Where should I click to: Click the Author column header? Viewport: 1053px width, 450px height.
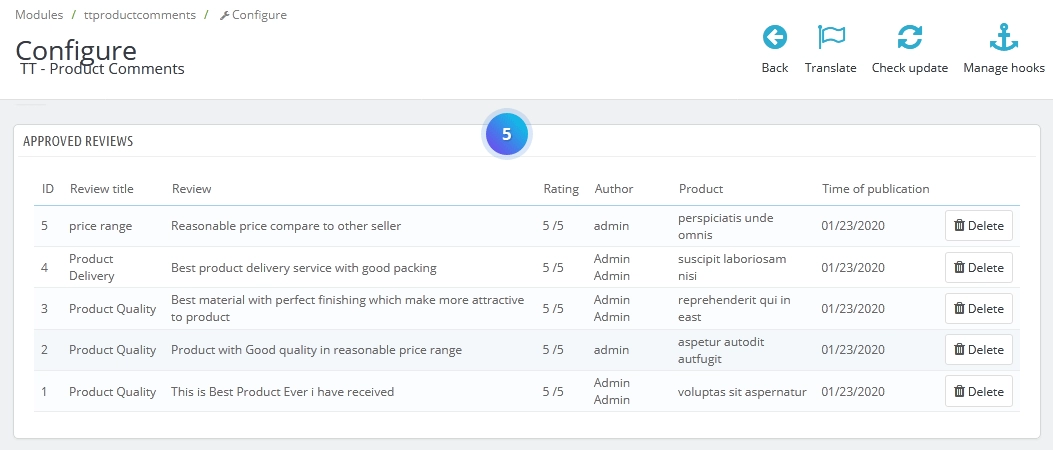click(x=613, y=189)
